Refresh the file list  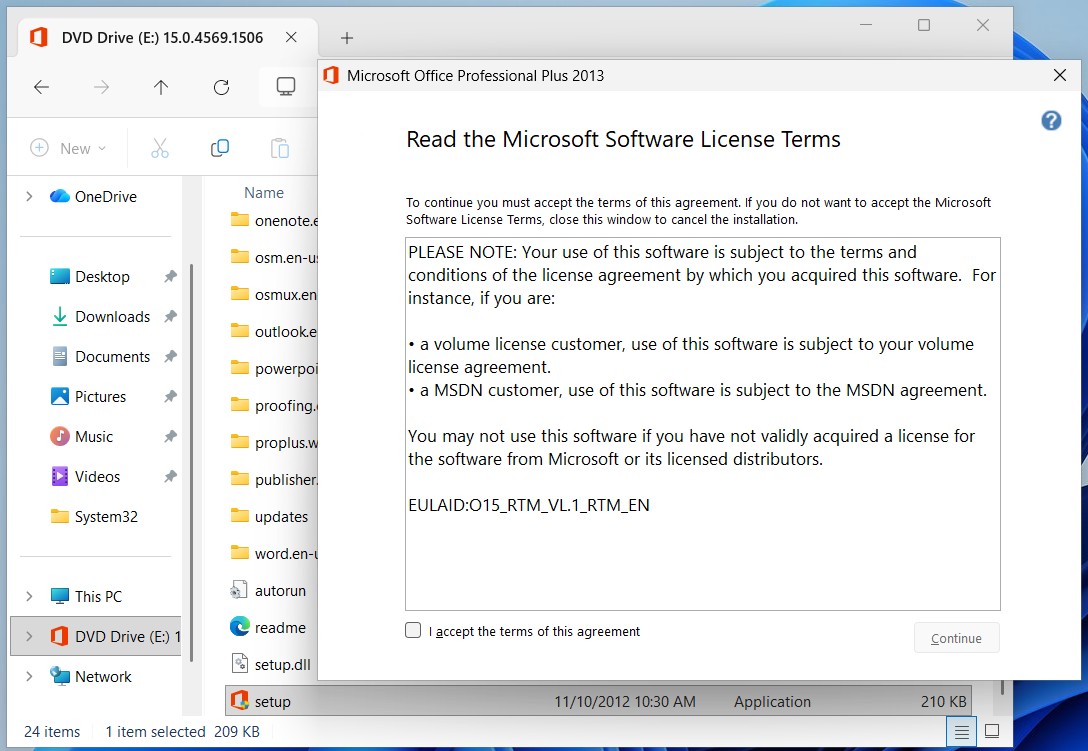pyautogui.click(x=221, y=87)
